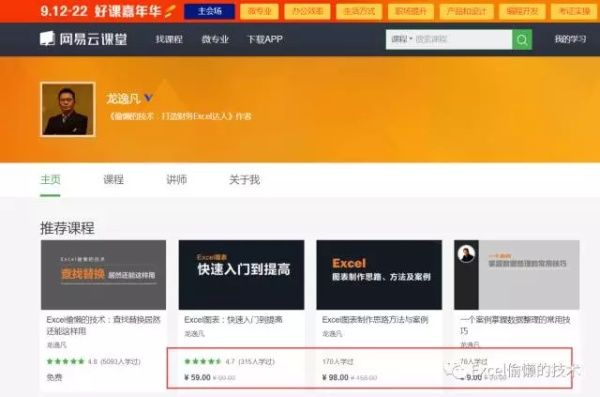Focus the course search input field
Image resolution: width=600 pixels, height=397 pixels.
[x=462, y=39]
